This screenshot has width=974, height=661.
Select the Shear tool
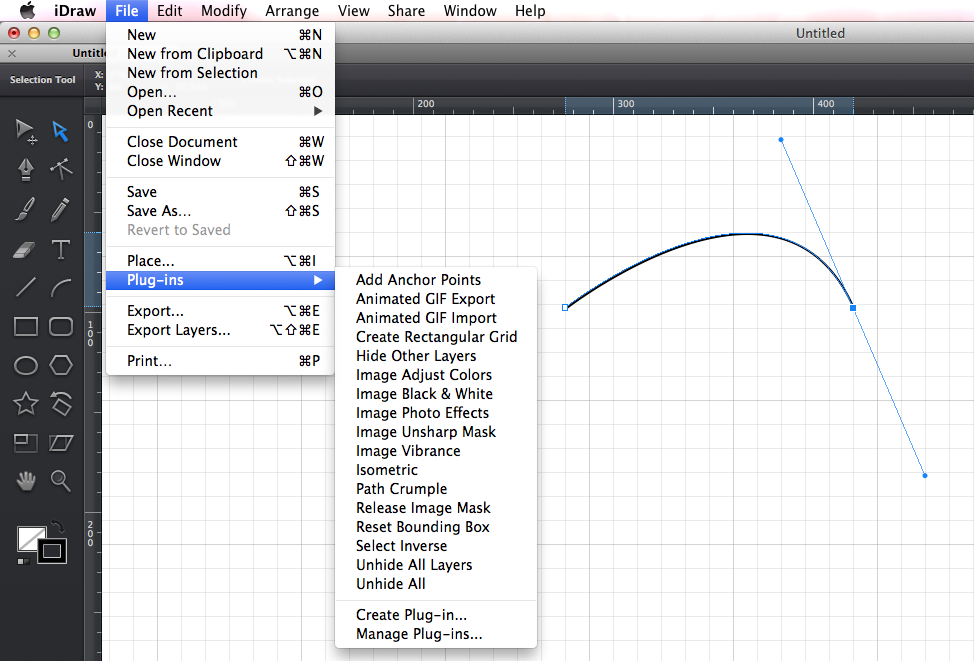coord(60,442)
